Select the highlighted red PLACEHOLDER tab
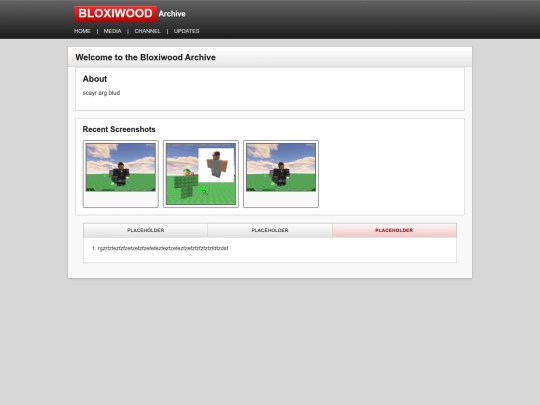Screen dimensions: 540x405 click(x=394, y=230)
